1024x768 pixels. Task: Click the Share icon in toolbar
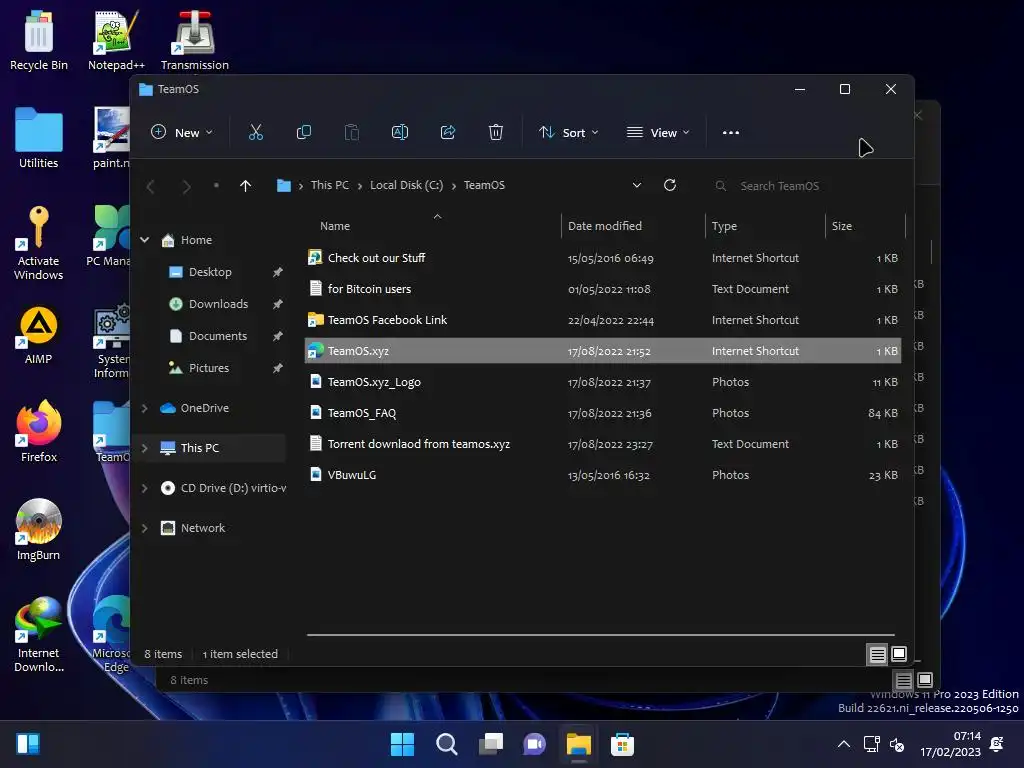click(448, 133)
